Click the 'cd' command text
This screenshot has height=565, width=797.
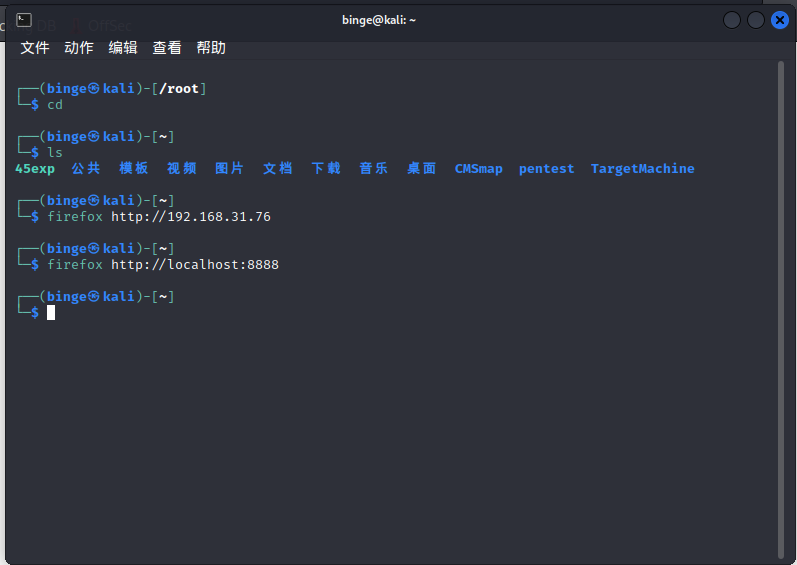(x=55, y=105)
